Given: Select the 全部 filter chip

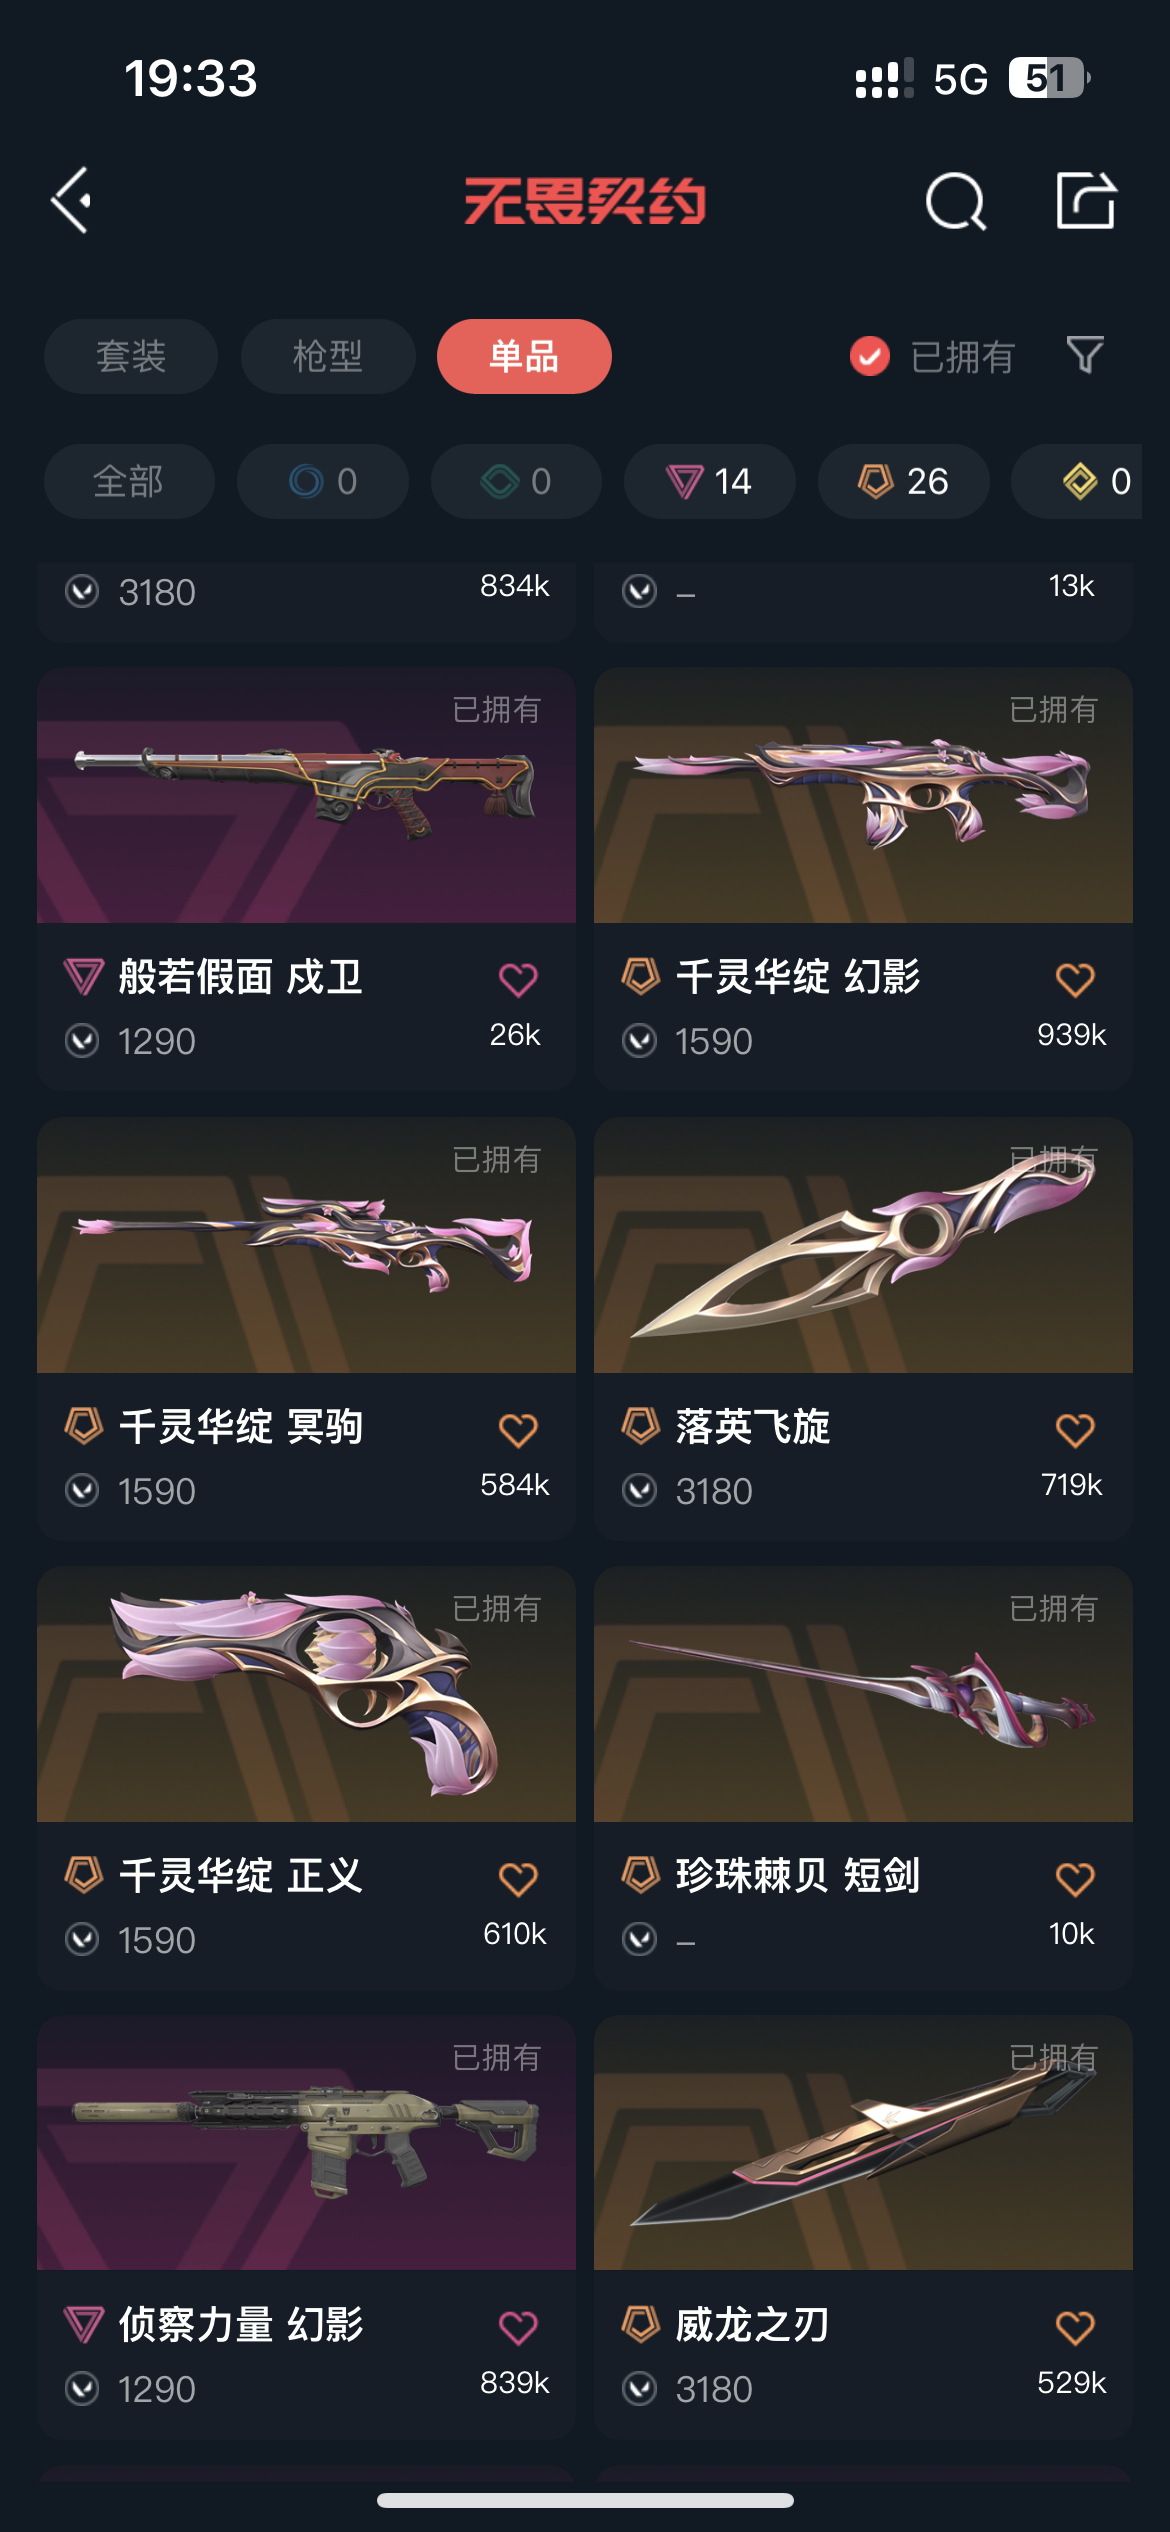Looking at the screenshot, I should 129,481.
